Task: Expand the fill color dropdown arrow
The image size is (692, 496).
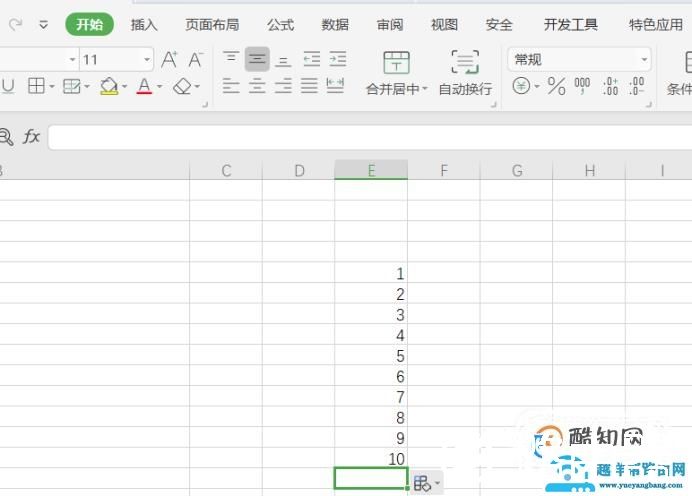Action: (124, 86)
